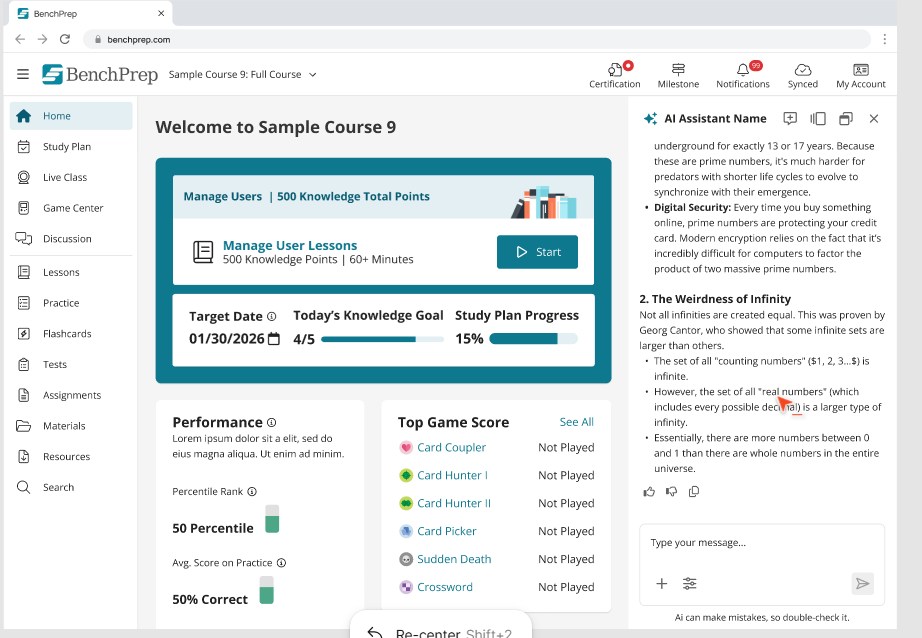Copy the AI assistant response
The width and height of the screenshot is (922, 638).
694,491
